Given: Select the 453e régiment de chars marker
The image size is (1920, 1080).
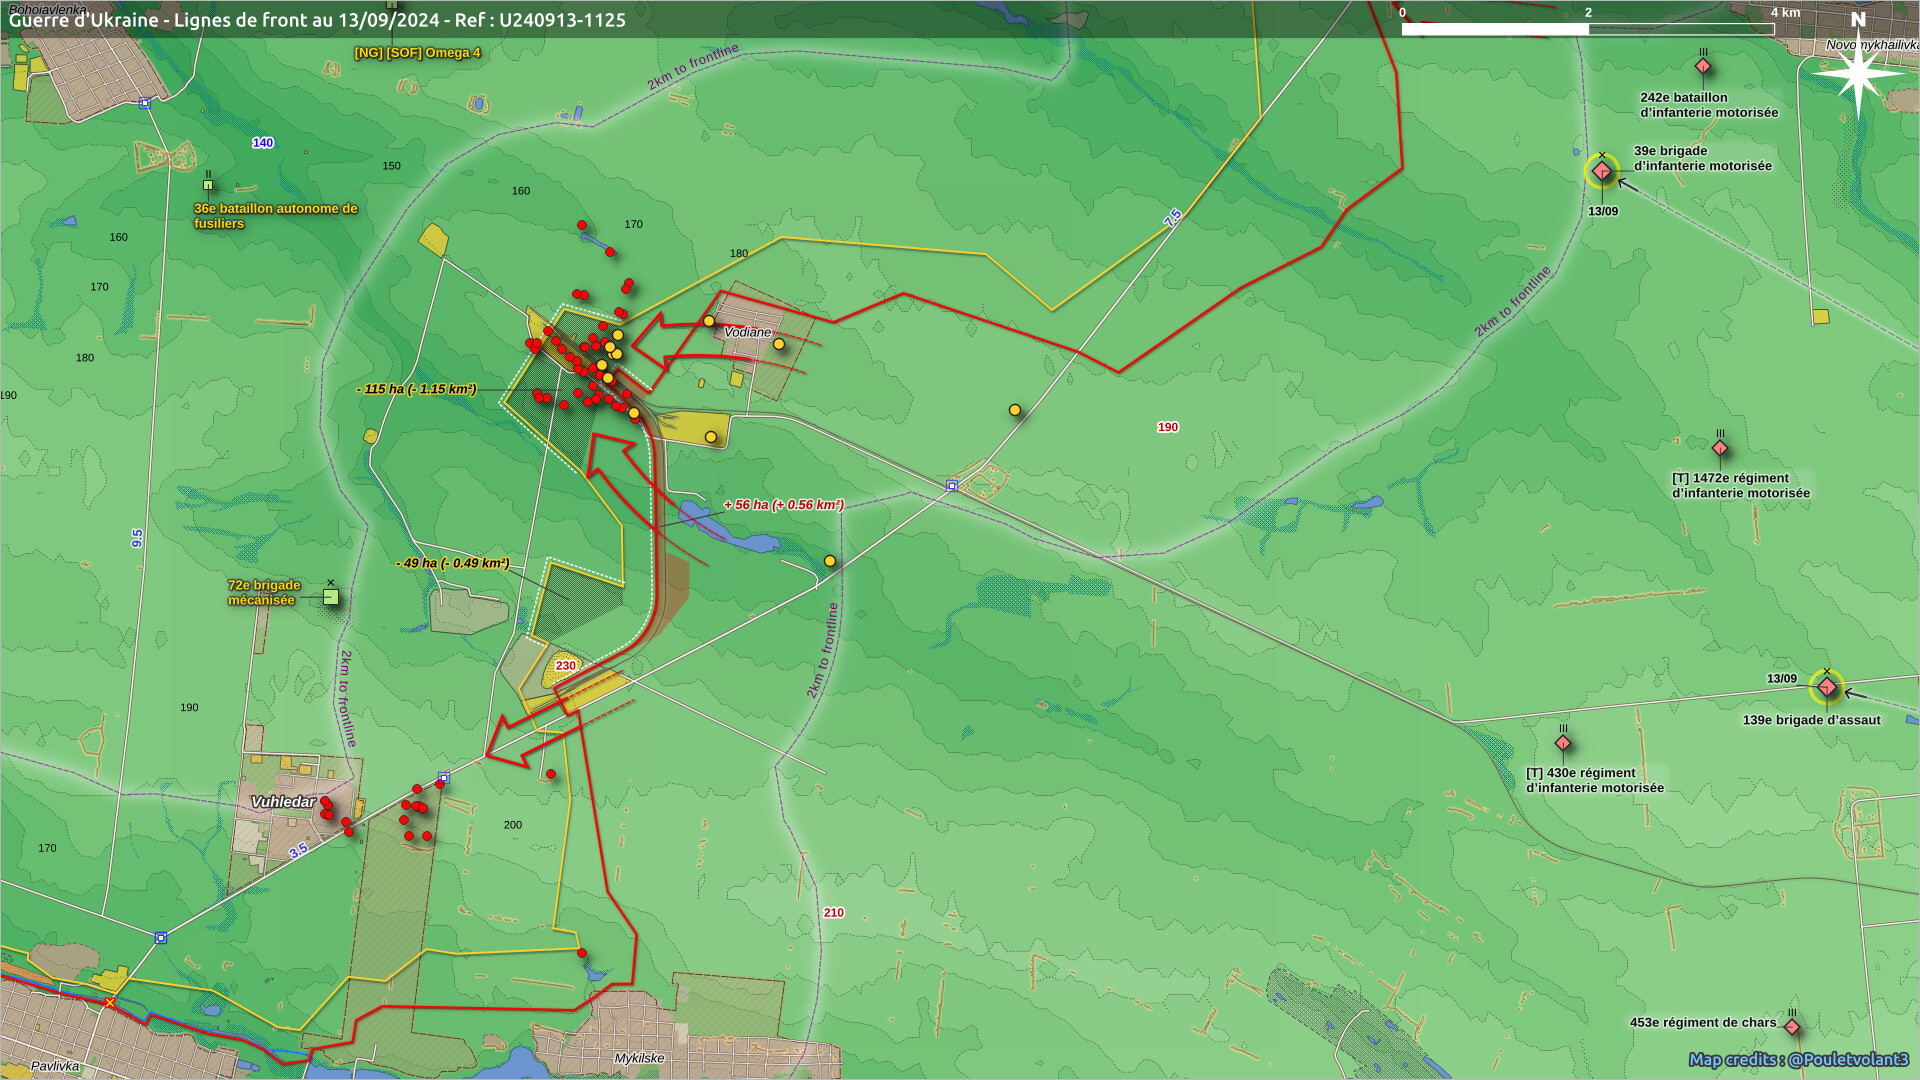Looking at the screenshot, I should click(x=1792, y=1027).
